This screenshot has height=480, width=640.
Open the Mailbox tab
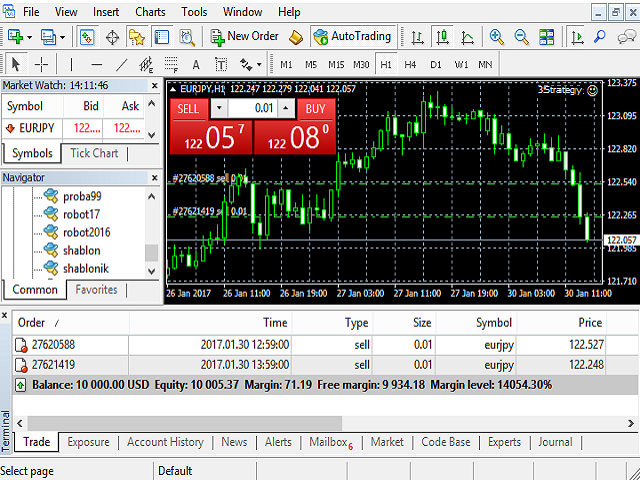tap(331, 442)
